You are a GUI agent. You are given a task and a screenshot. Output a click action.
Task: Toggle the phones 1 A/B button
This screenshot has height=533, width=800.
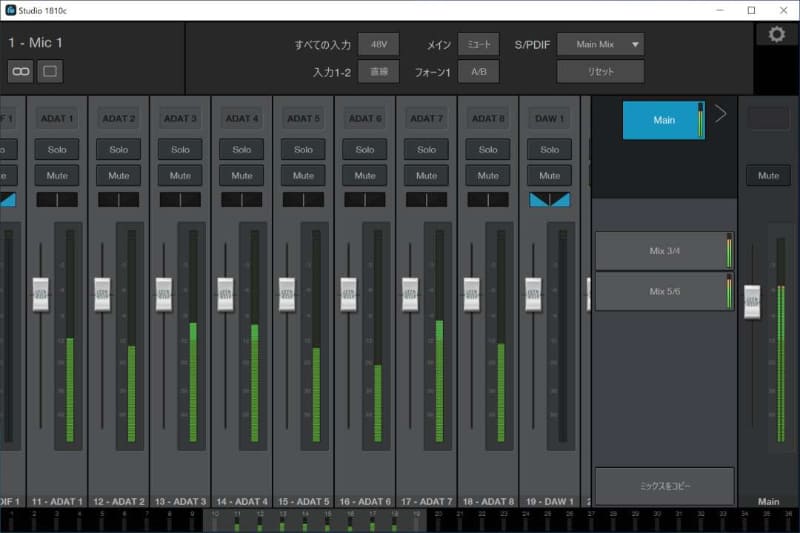pos(479,71)
